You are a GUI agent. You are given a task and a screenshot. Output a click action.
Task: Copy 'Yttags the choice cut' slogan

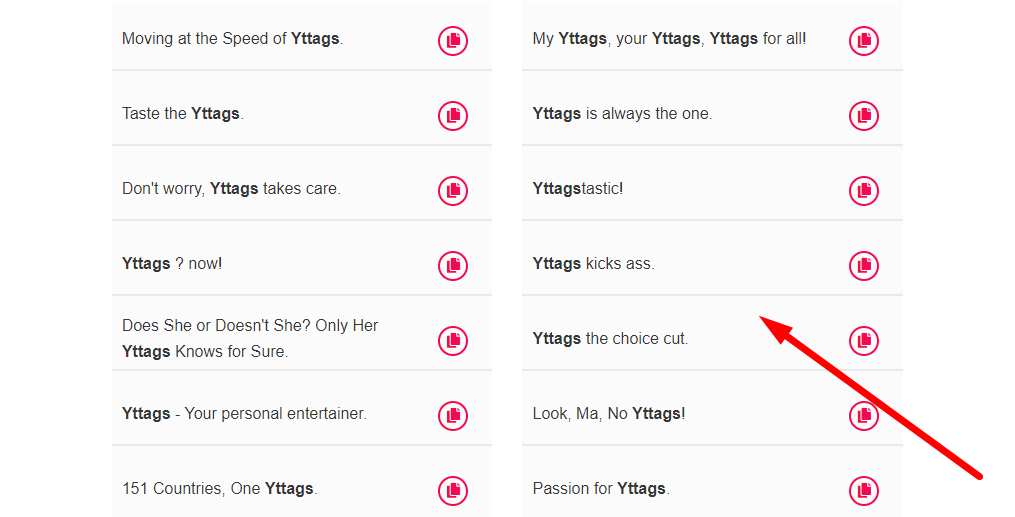[864, 341]
